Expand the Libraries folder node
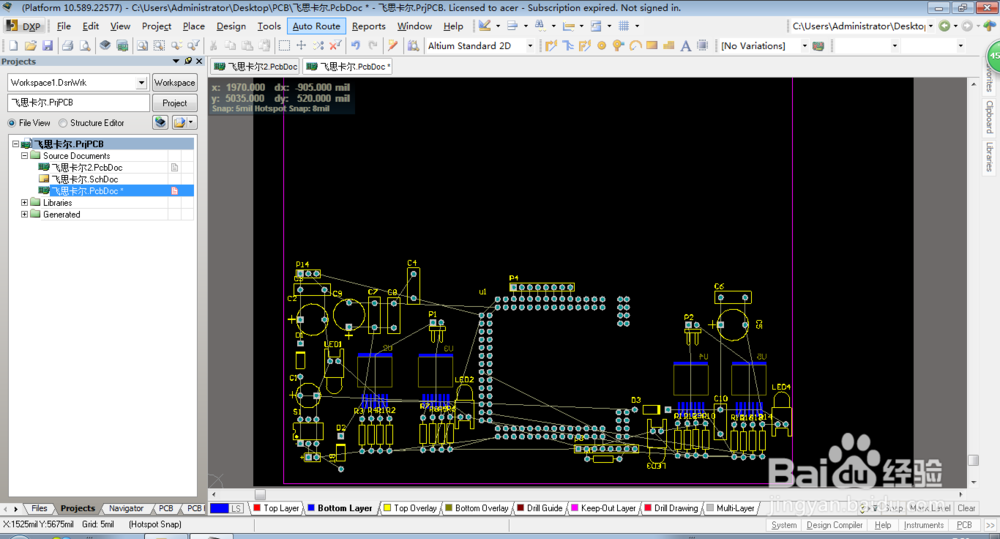Image resolution: width=1000 pixels, height=539 pixels. [x=24, y=203]
